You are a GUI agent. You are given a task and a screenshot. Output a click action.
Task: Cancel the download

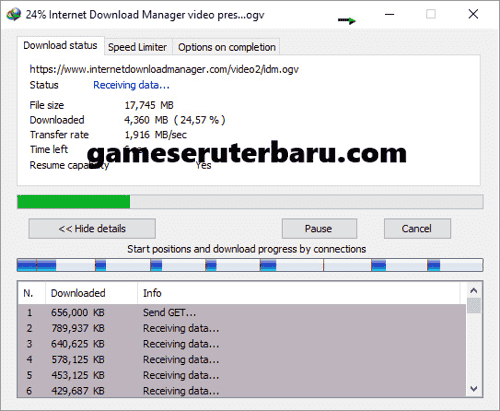coord(417,229)
